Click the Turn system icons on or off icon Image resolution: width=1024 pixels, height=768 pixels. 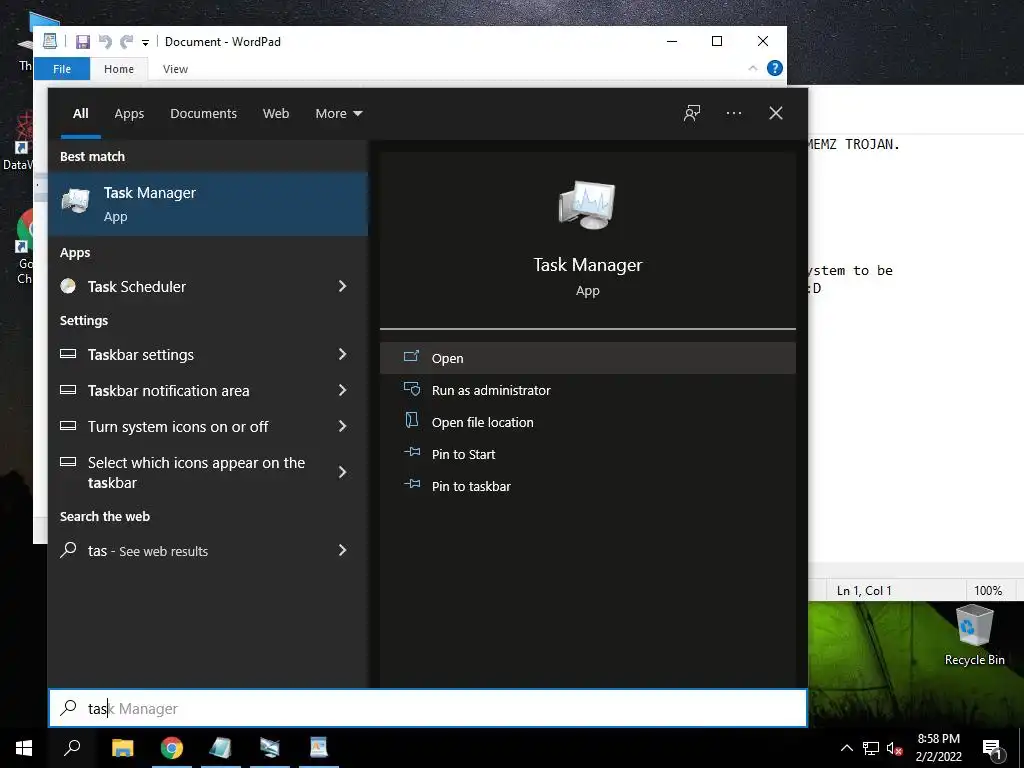tap(68, 426)
